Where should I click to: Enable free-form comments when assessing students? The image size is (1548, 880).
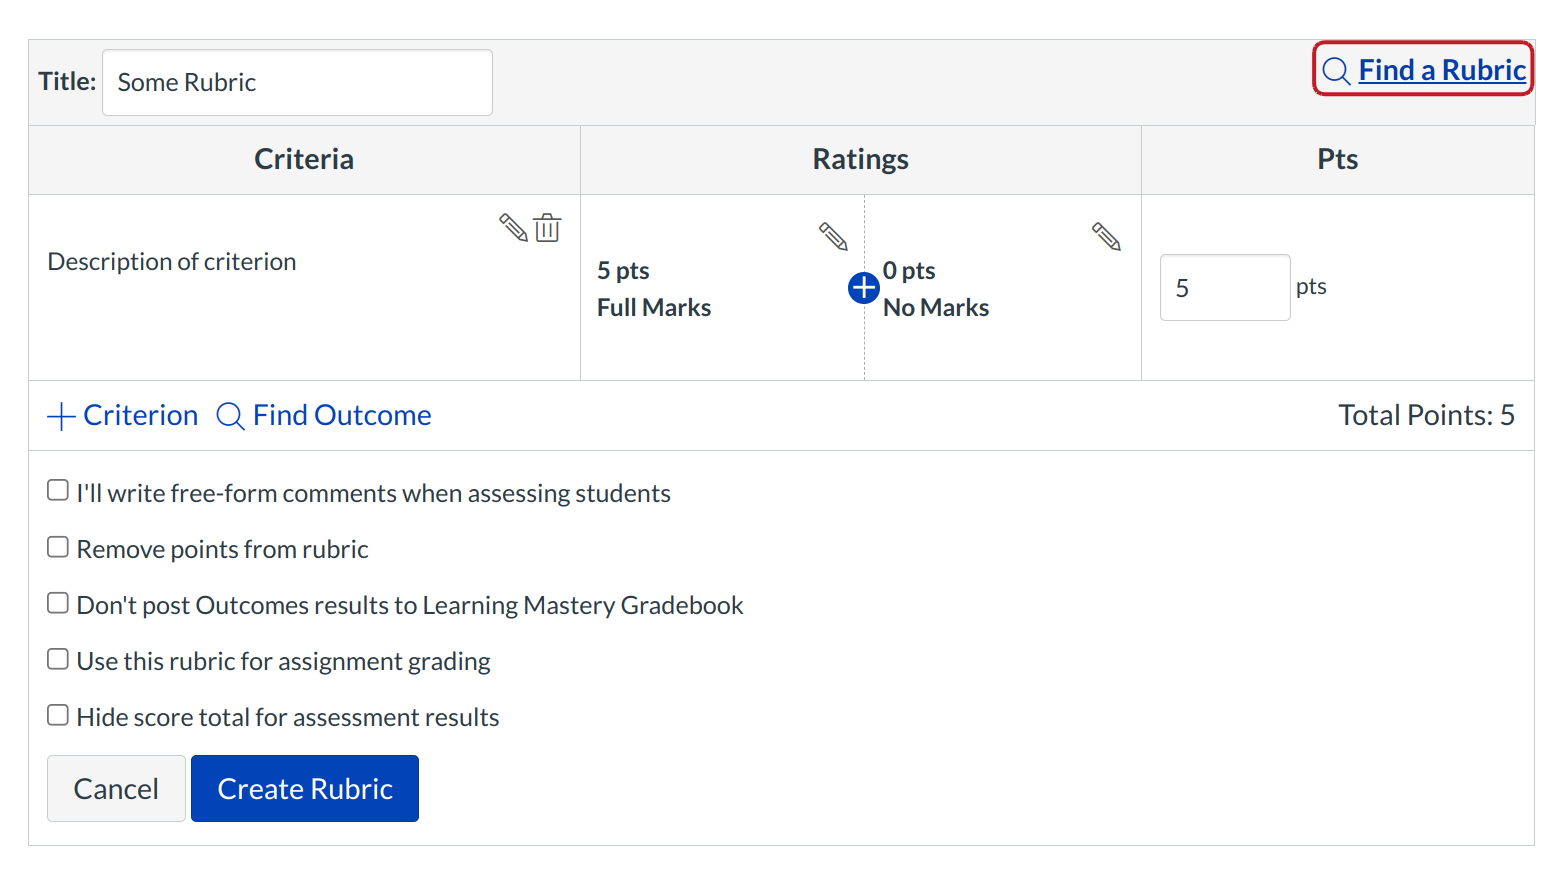[x=58, y=490]
